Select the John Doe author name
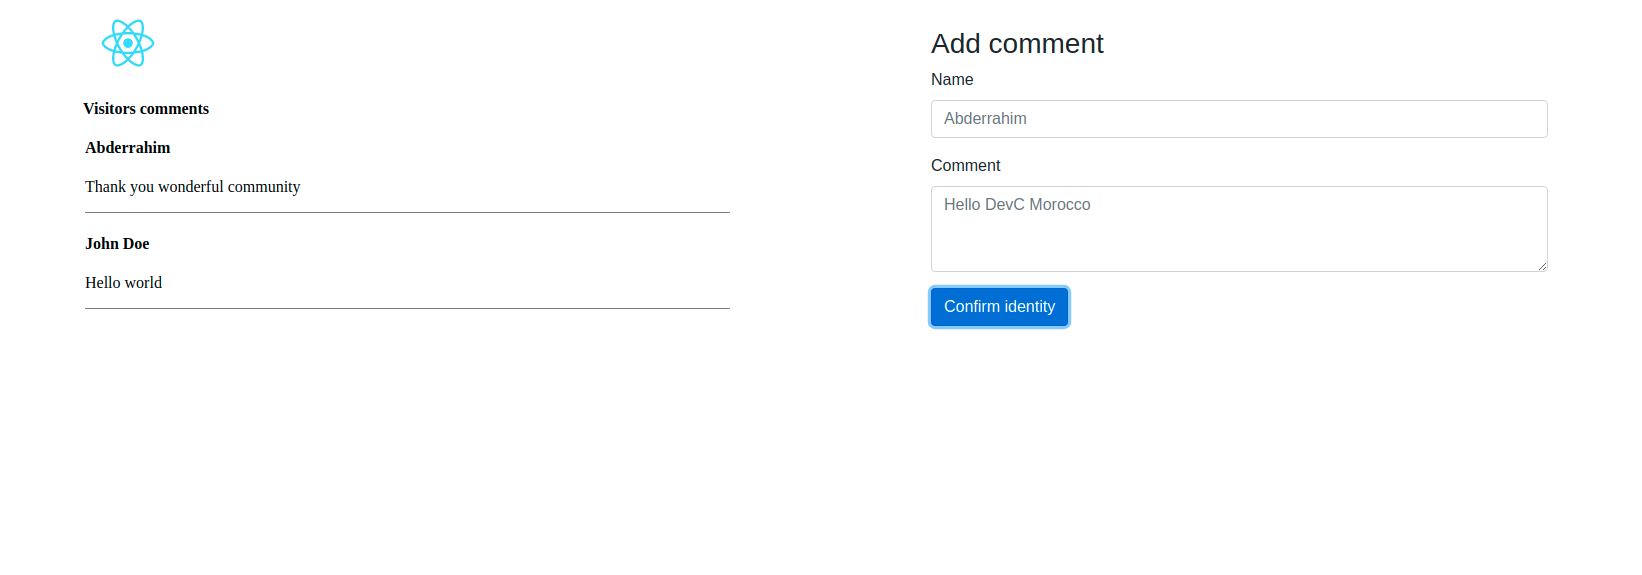 point(117,244)
